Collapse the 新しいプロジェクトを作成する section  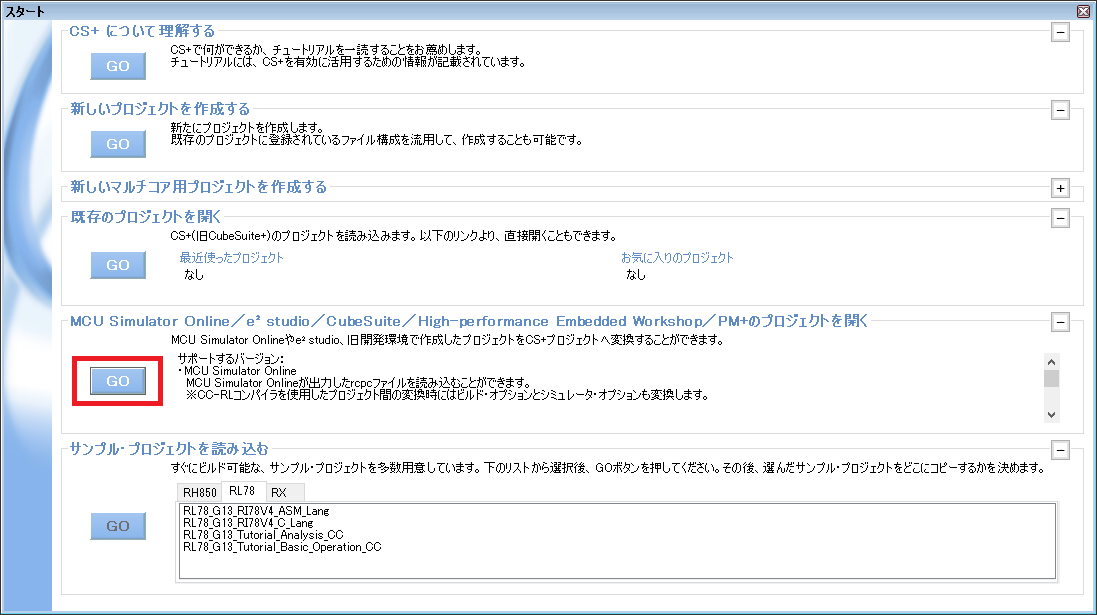click(x=1060, y=110)
